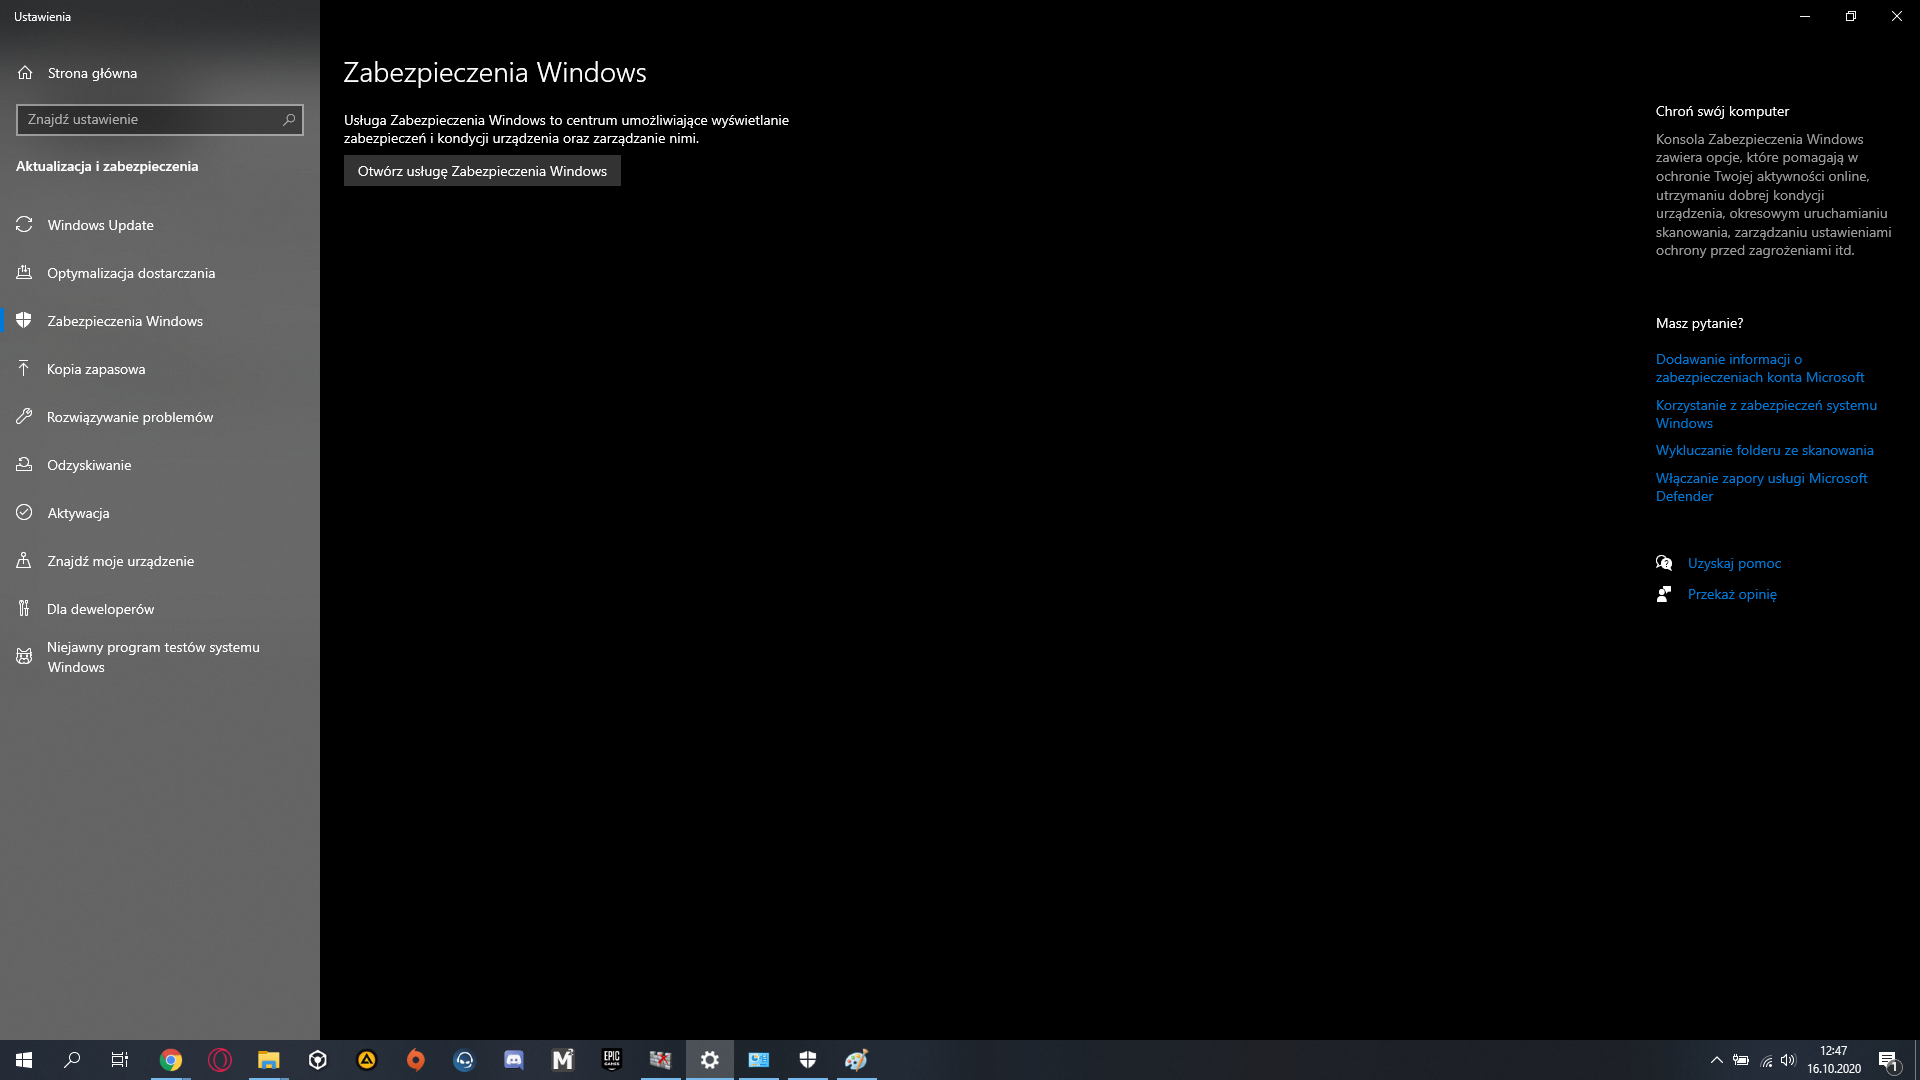Open Aktywacja settings page
The image size is (1920, 1080).
(160, 513)
